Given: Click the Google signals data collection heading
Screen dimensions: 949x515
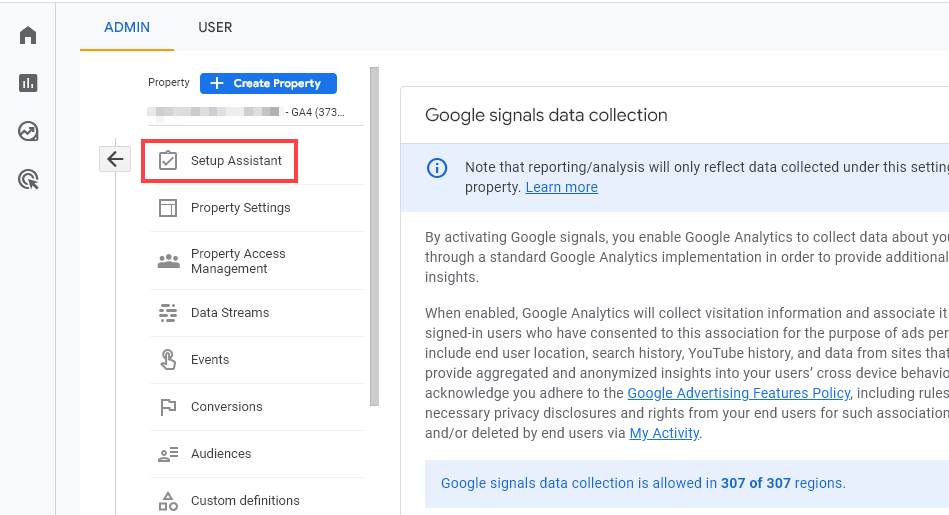Looking at the screenshot, I should [546, 115].
